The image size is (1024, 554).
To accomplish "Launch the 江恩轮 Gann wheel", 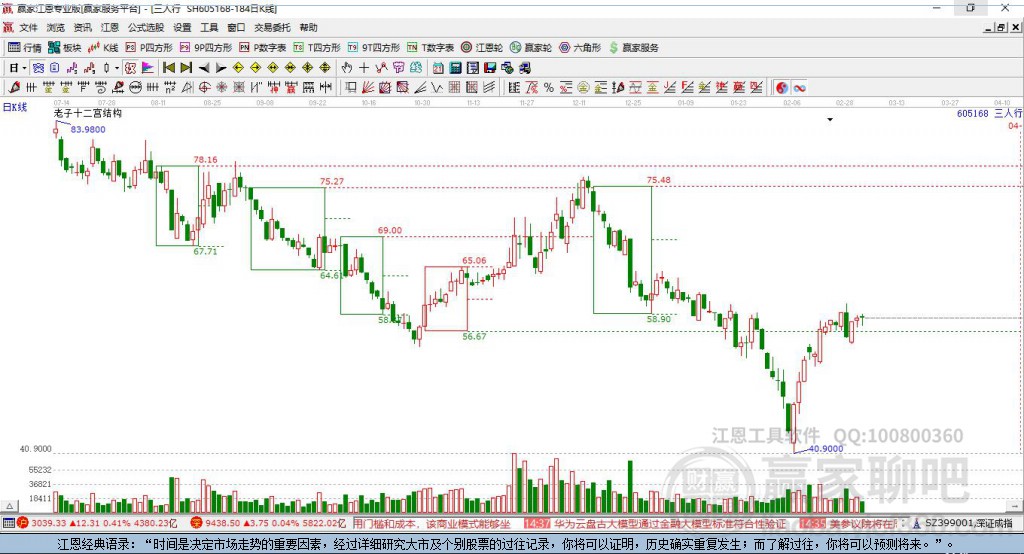I will point(482,48).
